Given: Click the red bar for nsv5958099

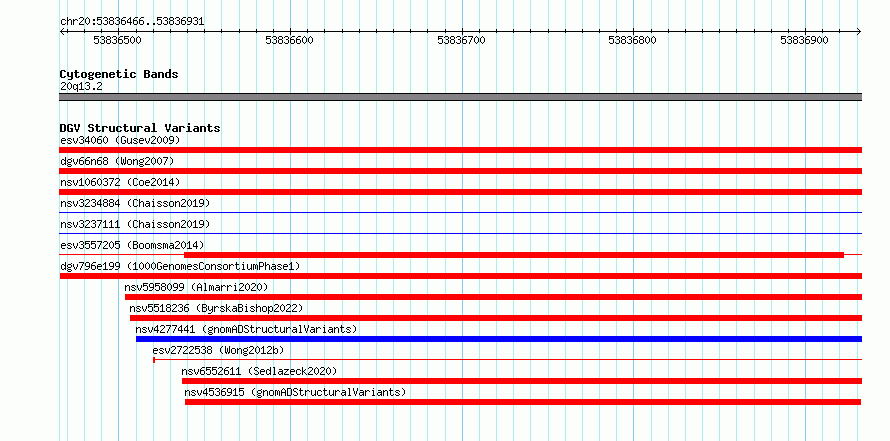Looking at the screenshot, I should [493, 297].
